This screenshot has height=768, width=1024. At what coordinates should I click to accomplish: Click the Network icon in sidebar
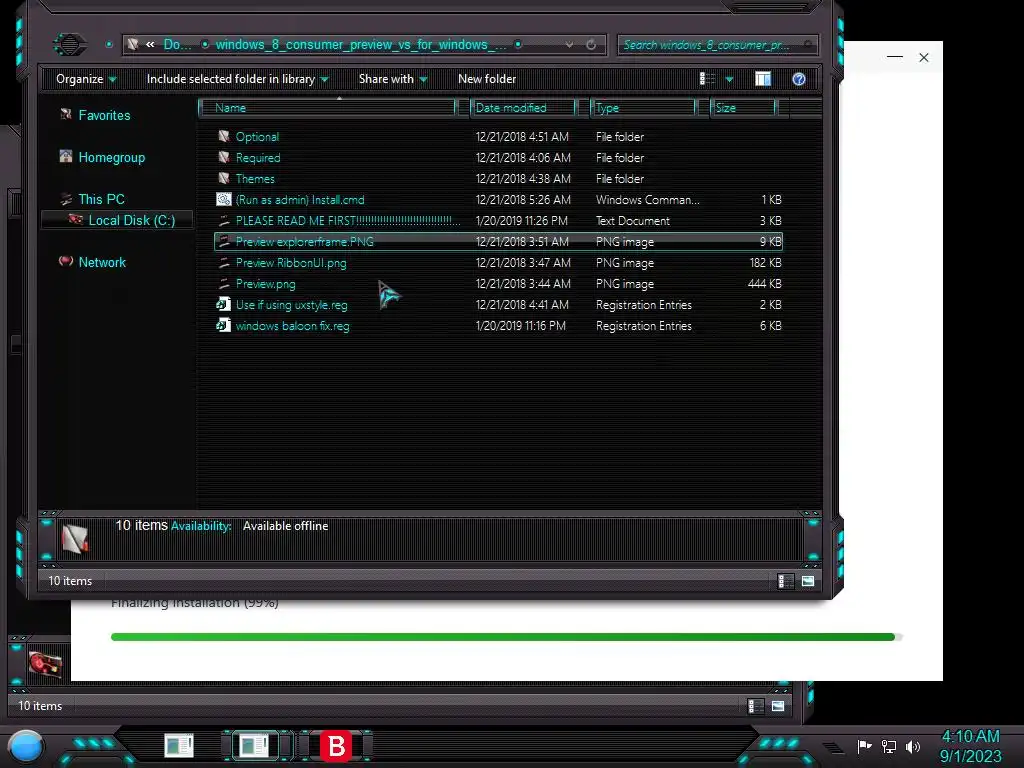point(65,261)
